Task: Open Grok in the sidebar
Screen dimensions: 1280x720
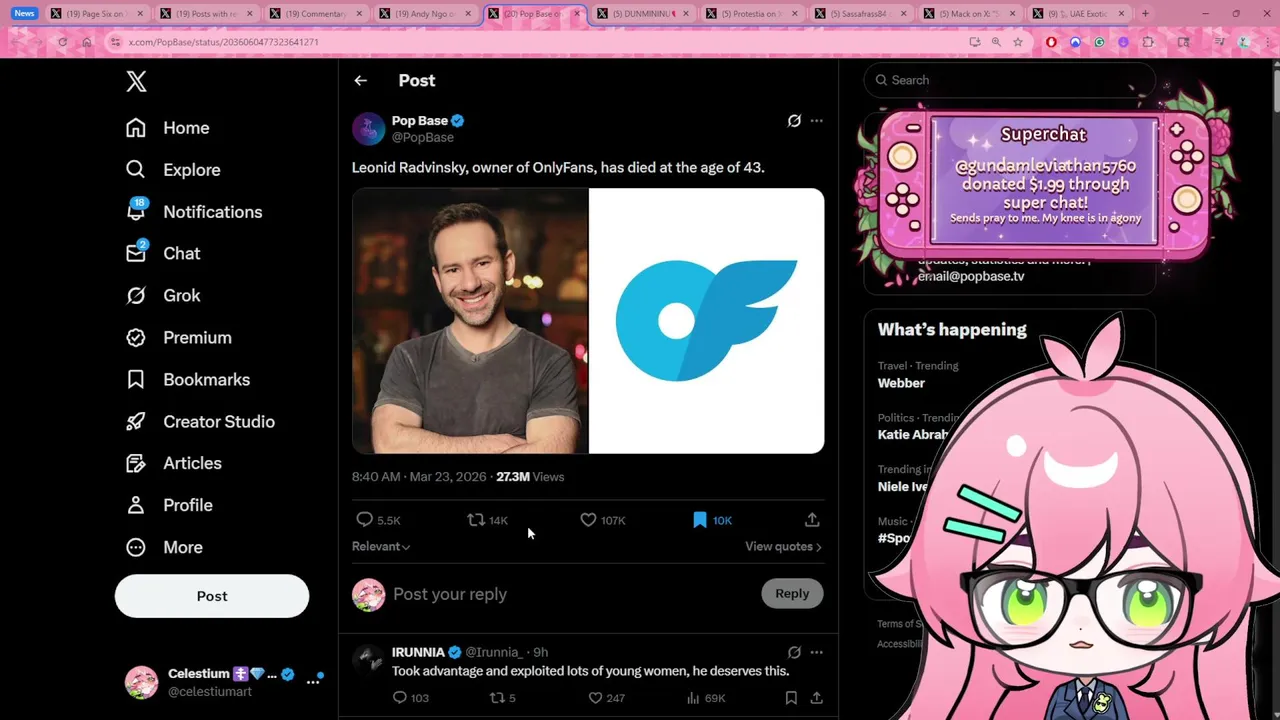Action: [x=163, y=296]
